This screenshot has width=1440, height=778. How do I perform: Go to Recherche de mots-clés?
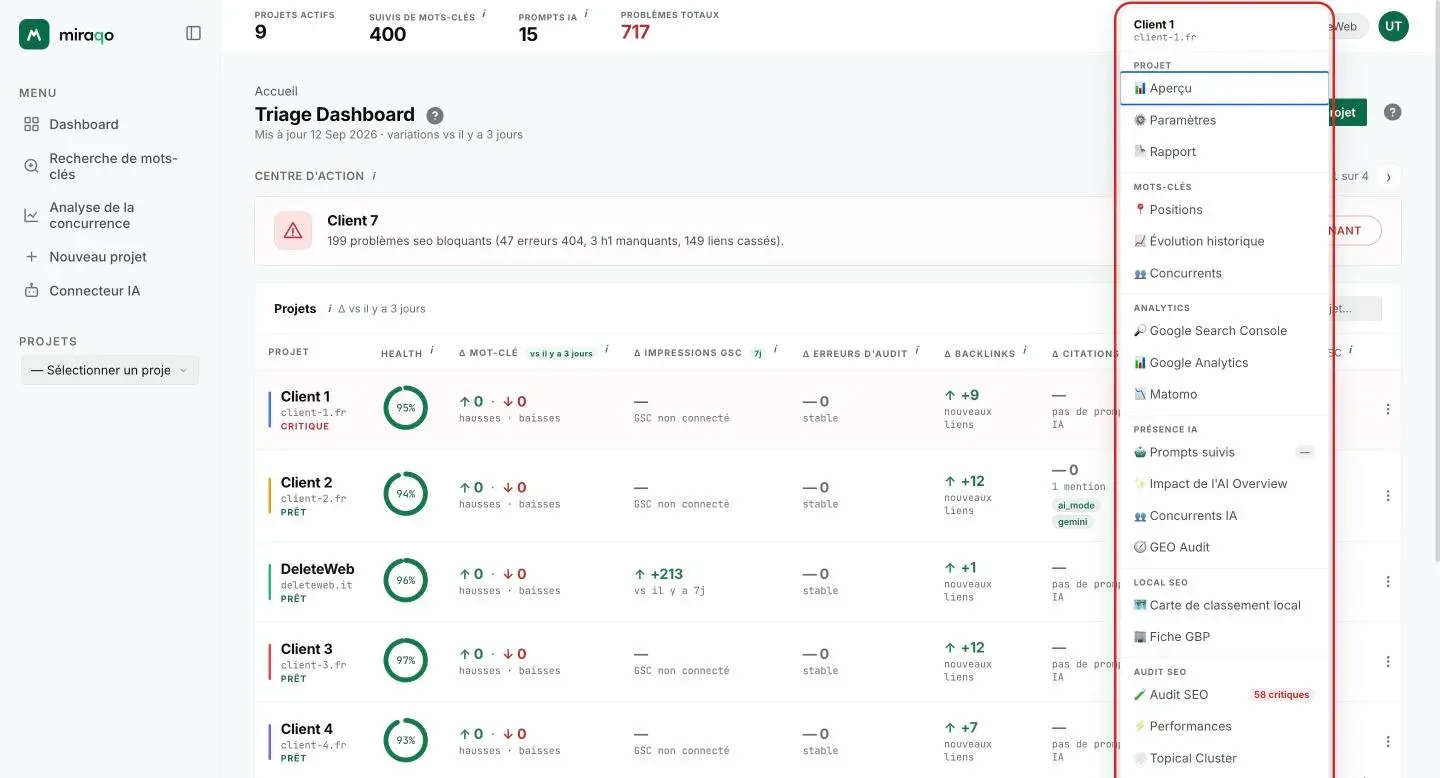110,166
